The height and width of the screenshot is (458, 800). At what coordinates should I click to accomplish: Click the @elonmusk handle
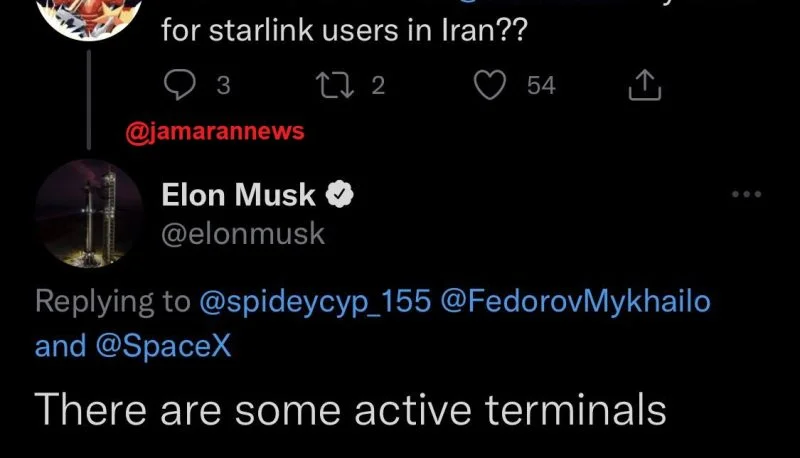click(243, 234)
